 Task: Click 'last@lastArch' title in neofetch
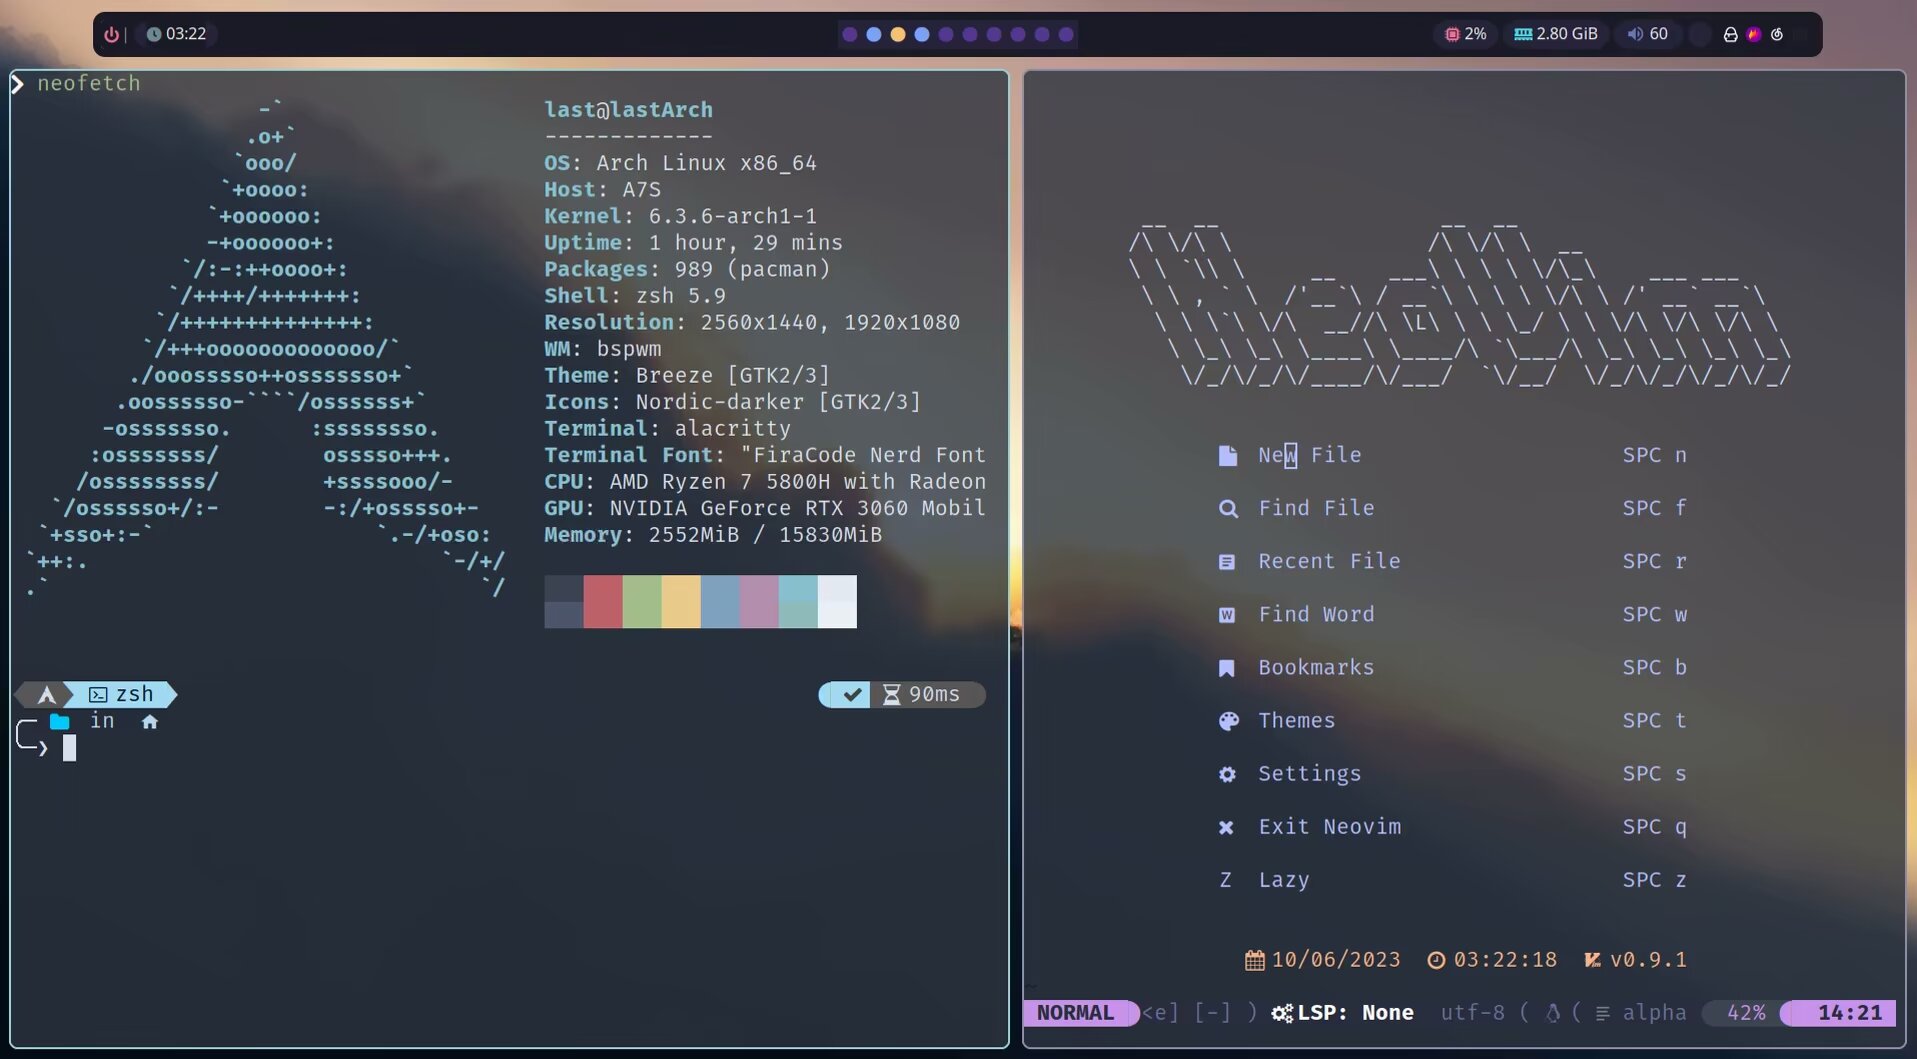click(628, 110)
